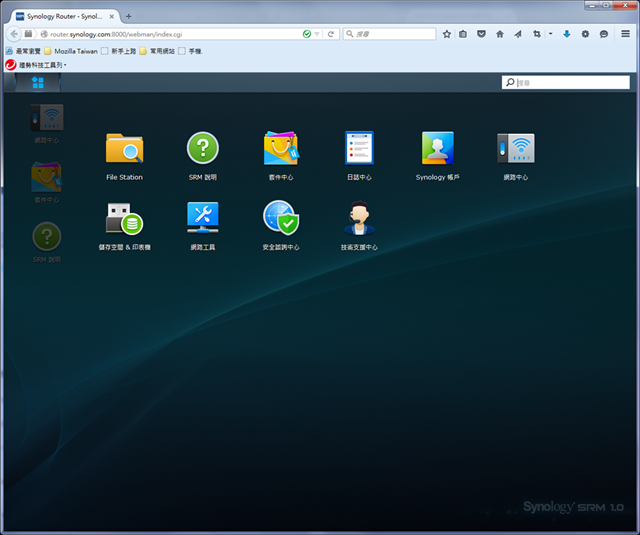Go back with browser back arrow
The image size is (640, 535).
(14, 34)
